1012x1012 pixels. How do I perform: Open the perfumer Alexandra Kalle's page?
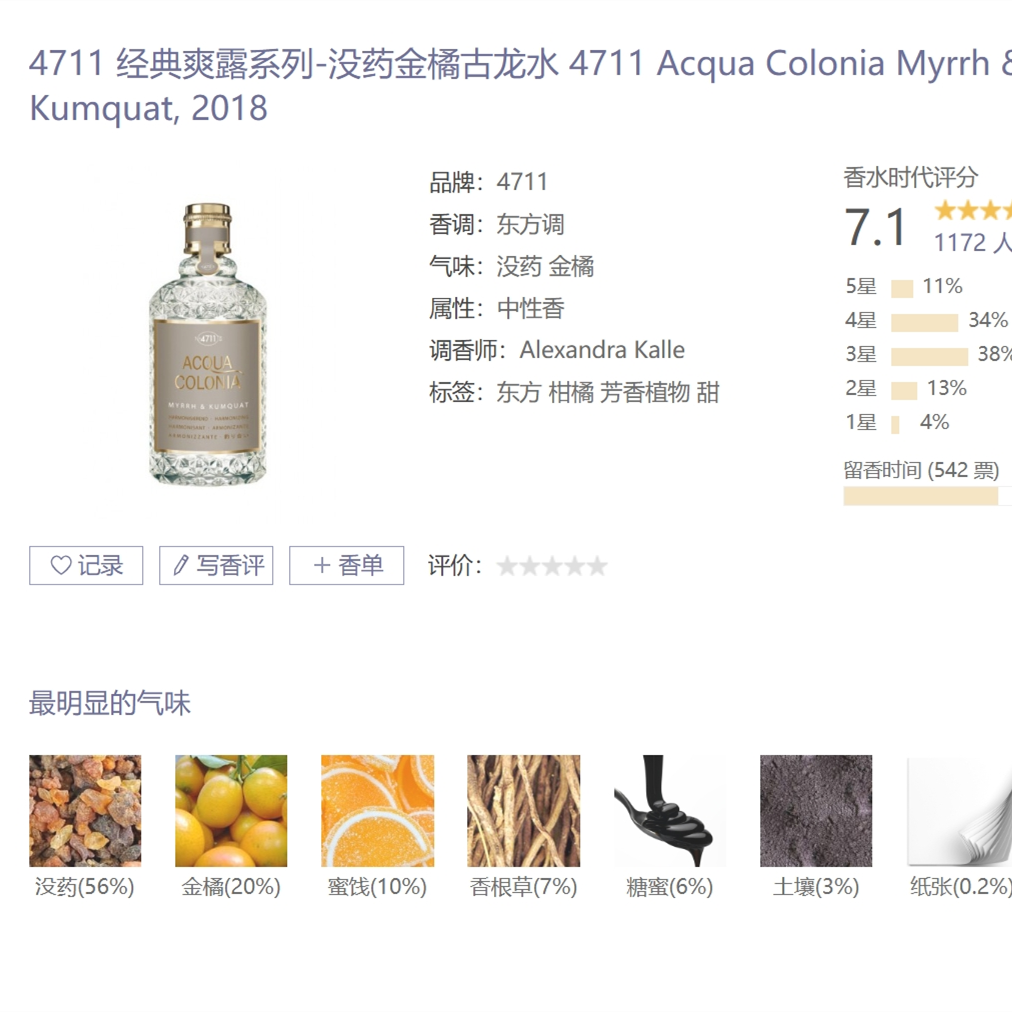tap(600, 350)
